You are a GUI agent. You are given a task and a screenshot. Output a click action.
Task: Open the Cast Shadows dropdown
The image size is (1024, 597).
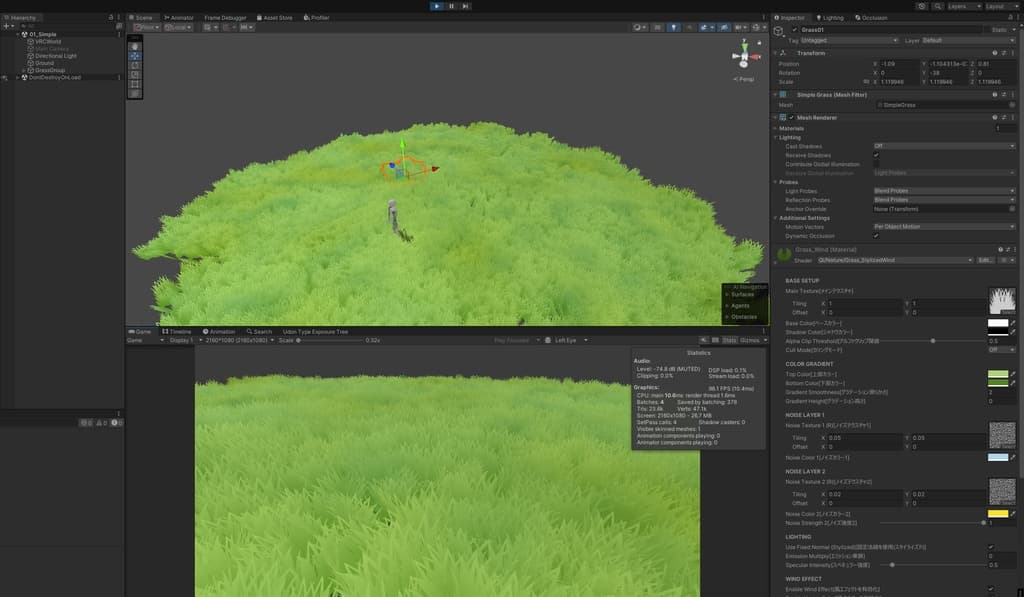943,146
